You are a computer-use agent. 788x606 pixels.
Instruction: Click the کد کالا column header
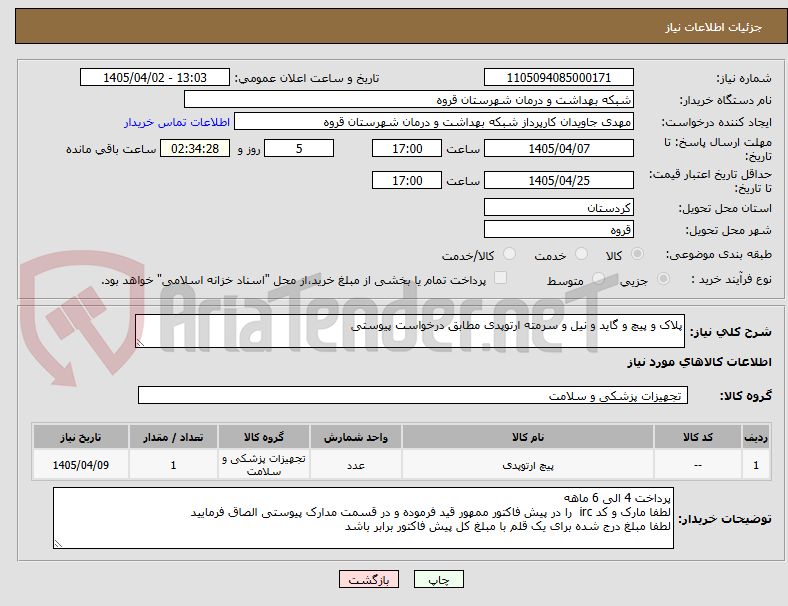698,437
